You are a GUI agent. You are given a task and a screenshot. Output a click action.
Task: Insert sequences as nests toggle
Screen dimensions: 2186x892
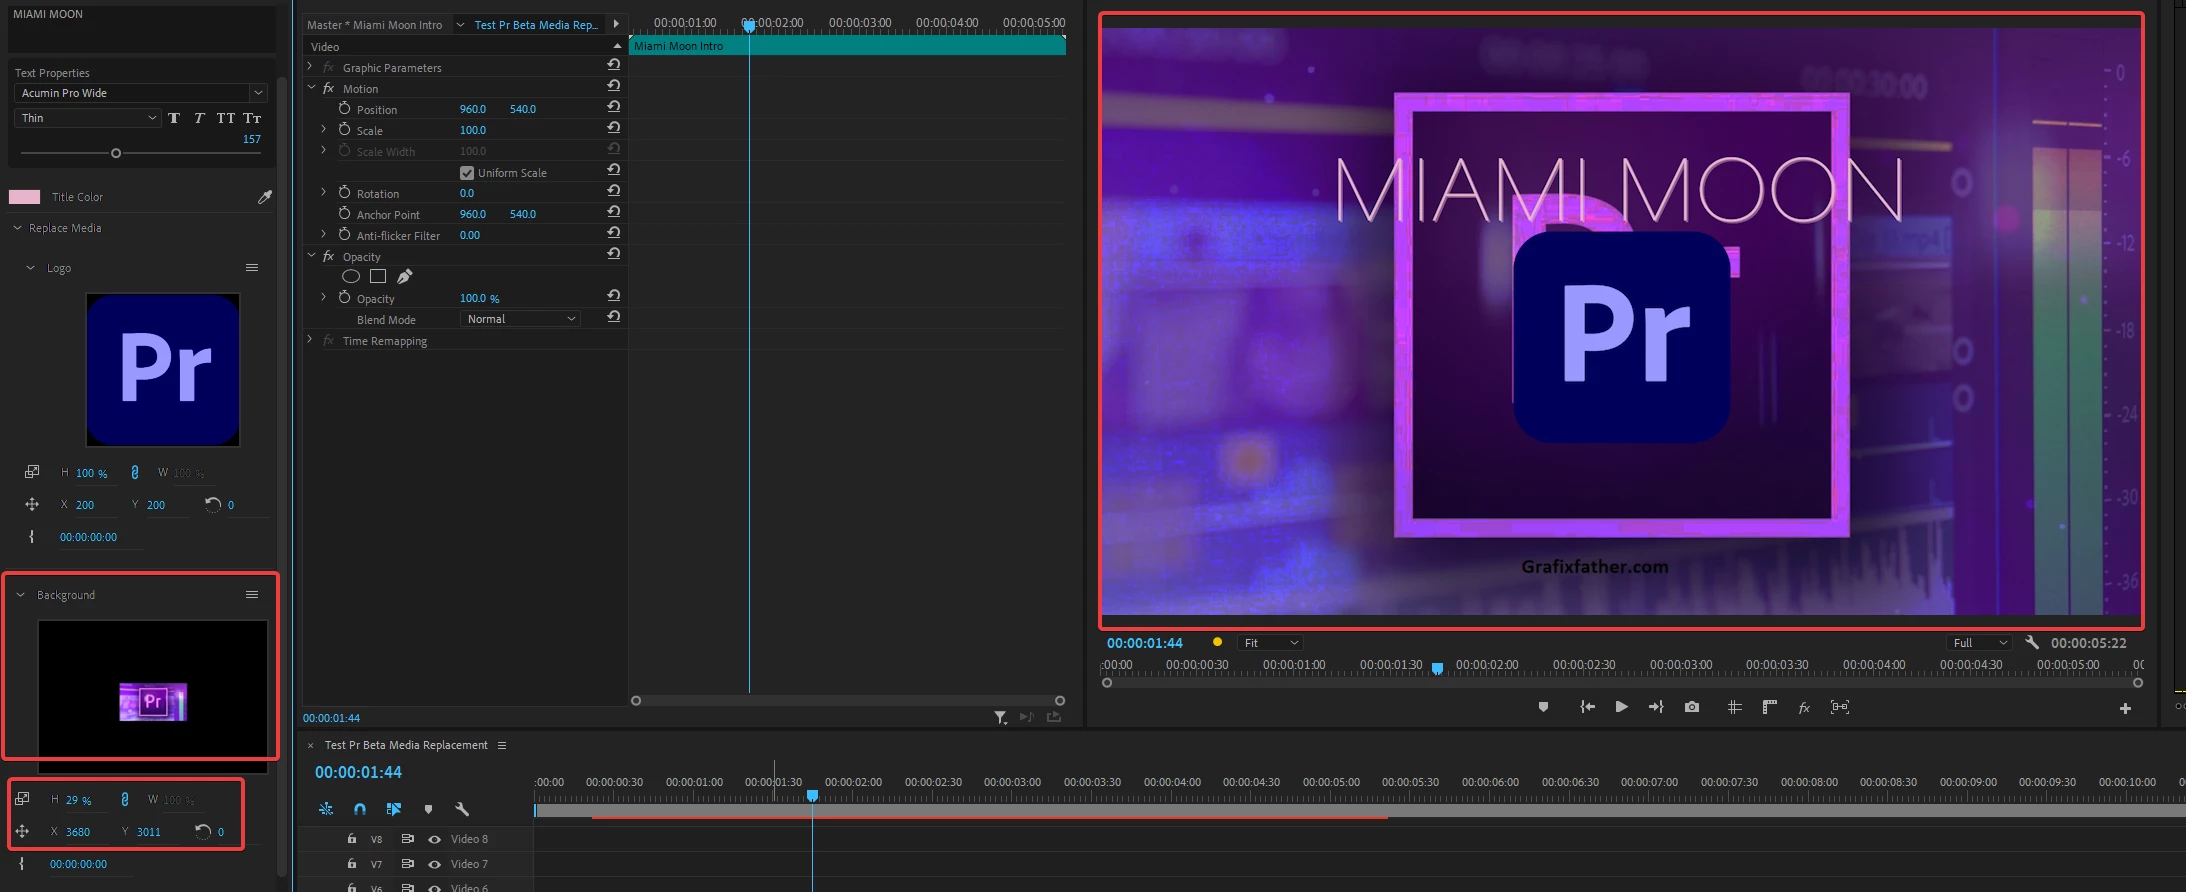pyautogui.click(x=326, y=809)
